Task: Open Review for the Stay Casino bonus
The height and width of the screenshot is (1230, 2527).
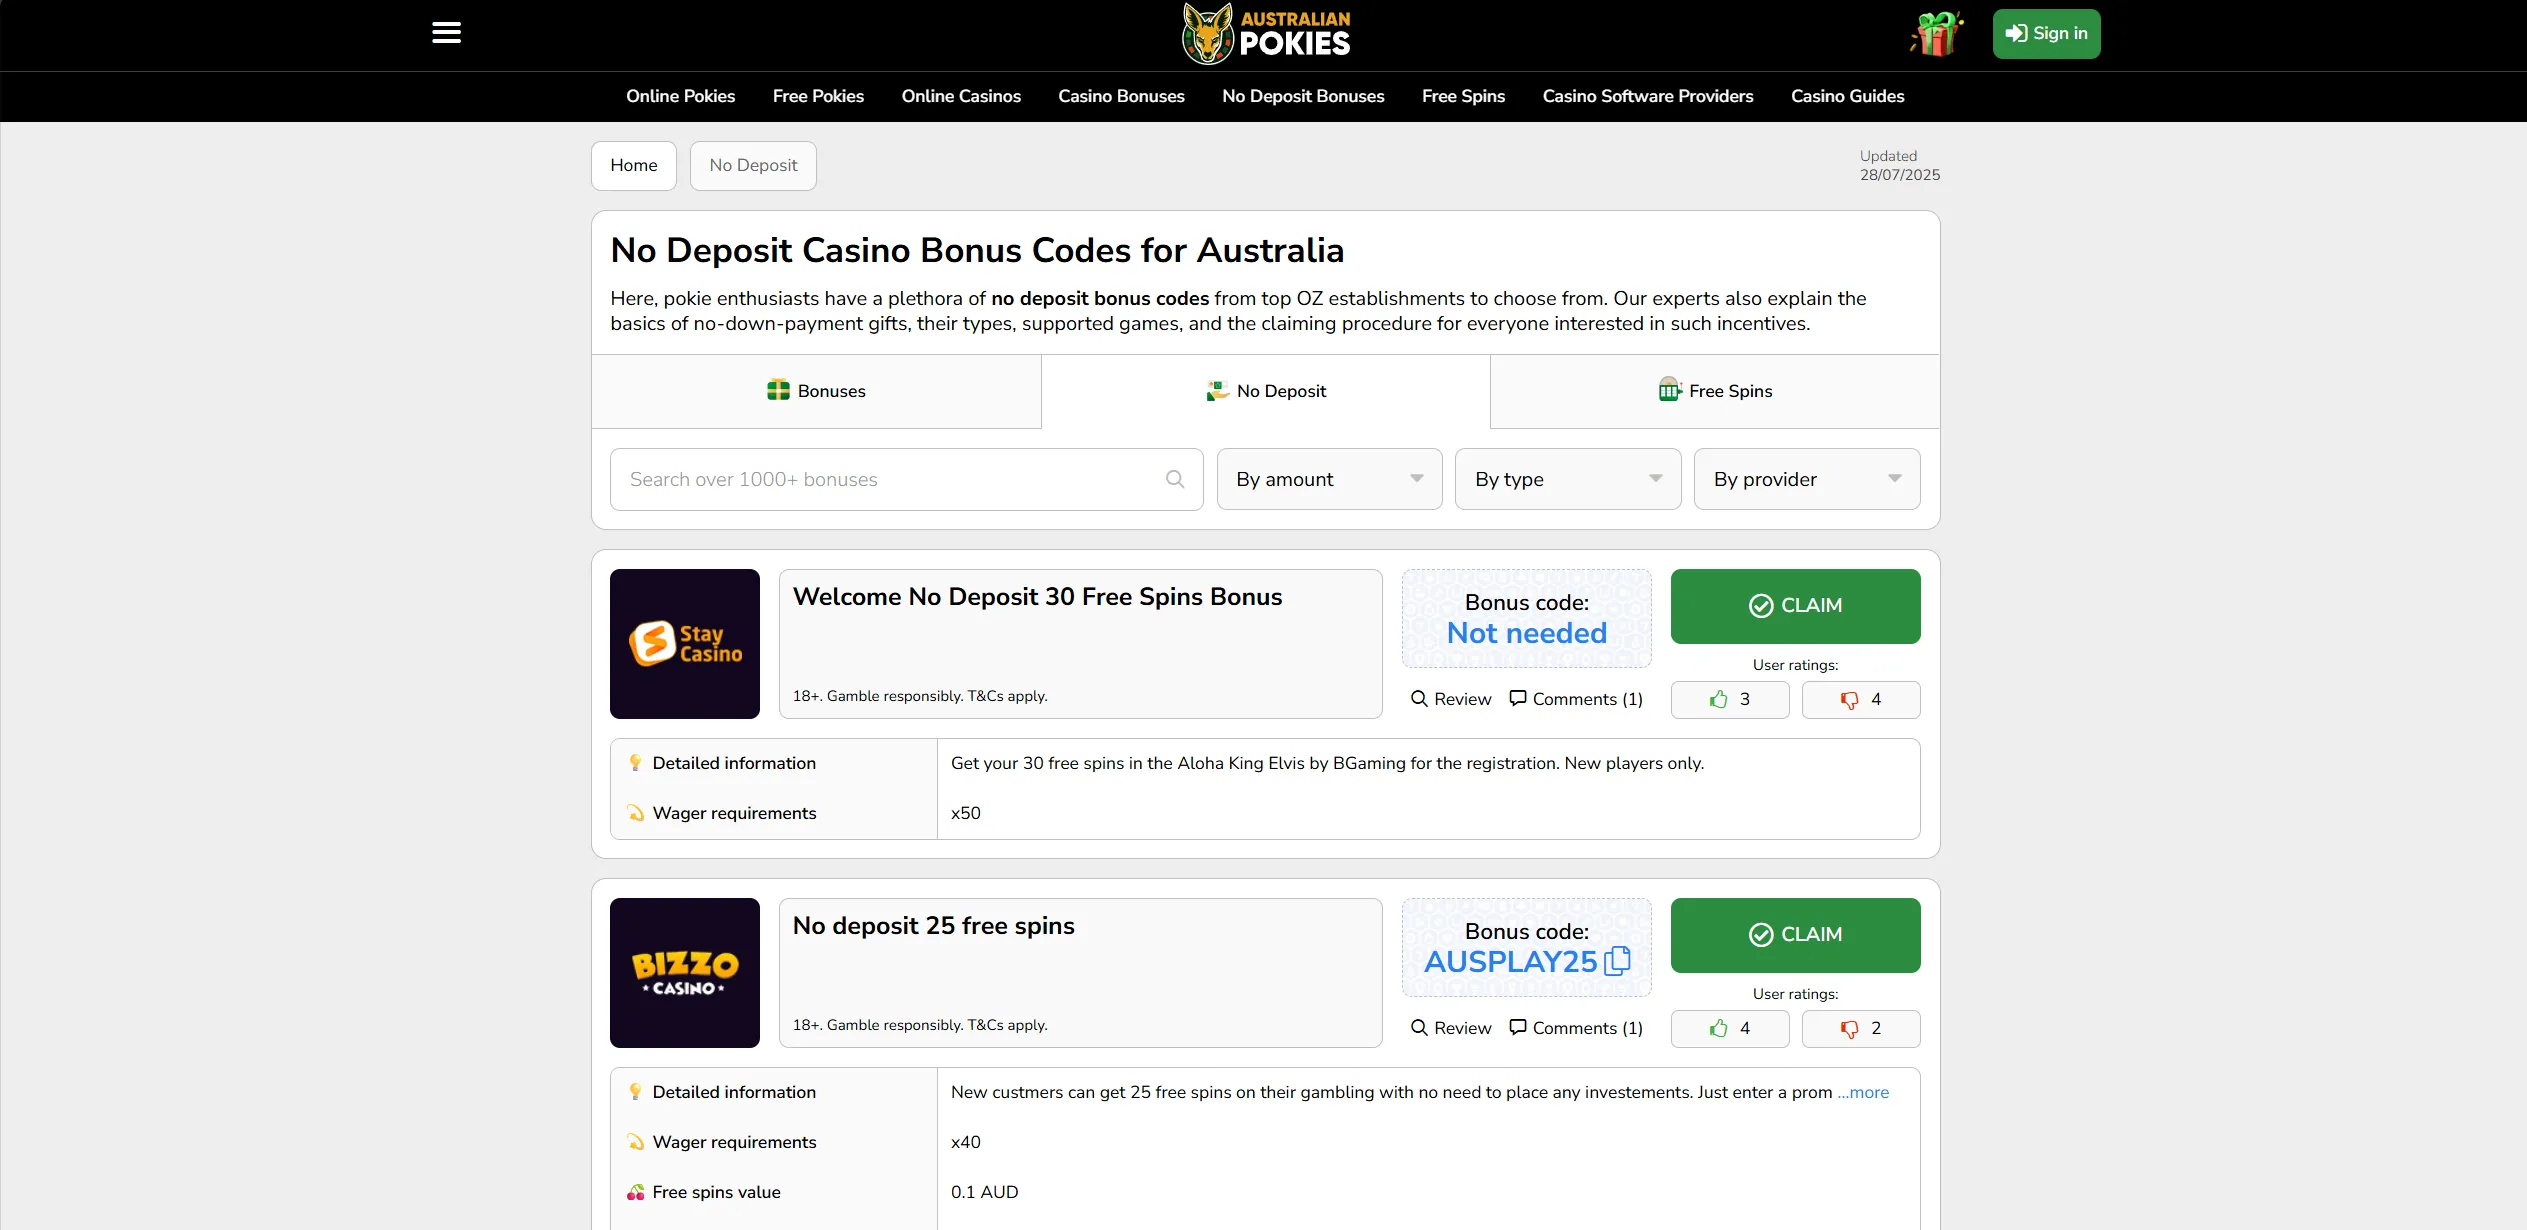Action: [1451, 699]
